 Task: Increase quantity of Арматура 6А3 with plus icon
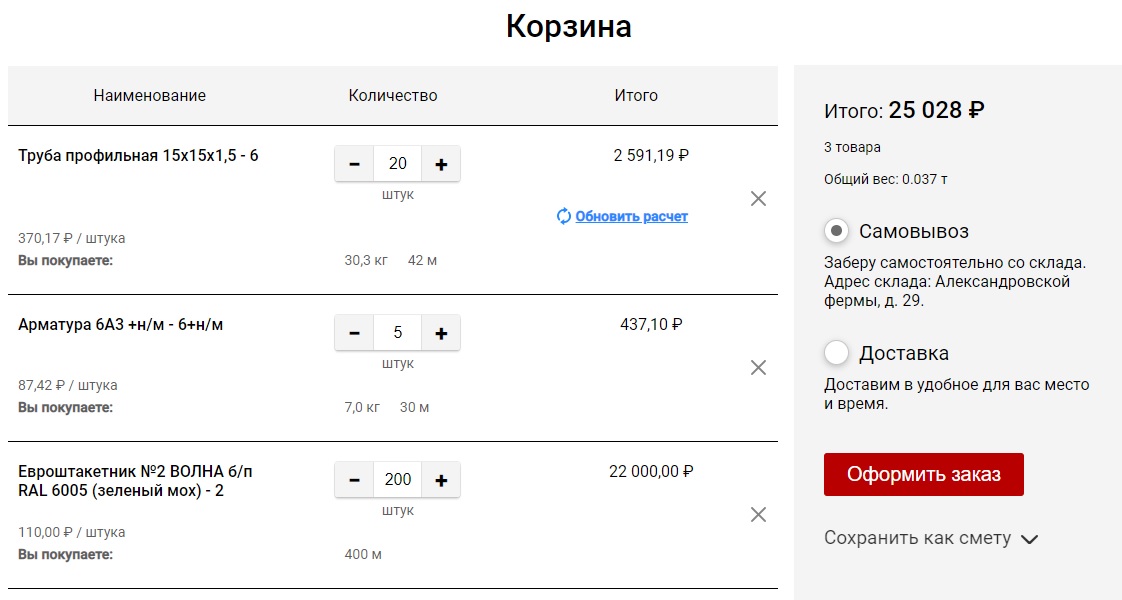point(440,332)
